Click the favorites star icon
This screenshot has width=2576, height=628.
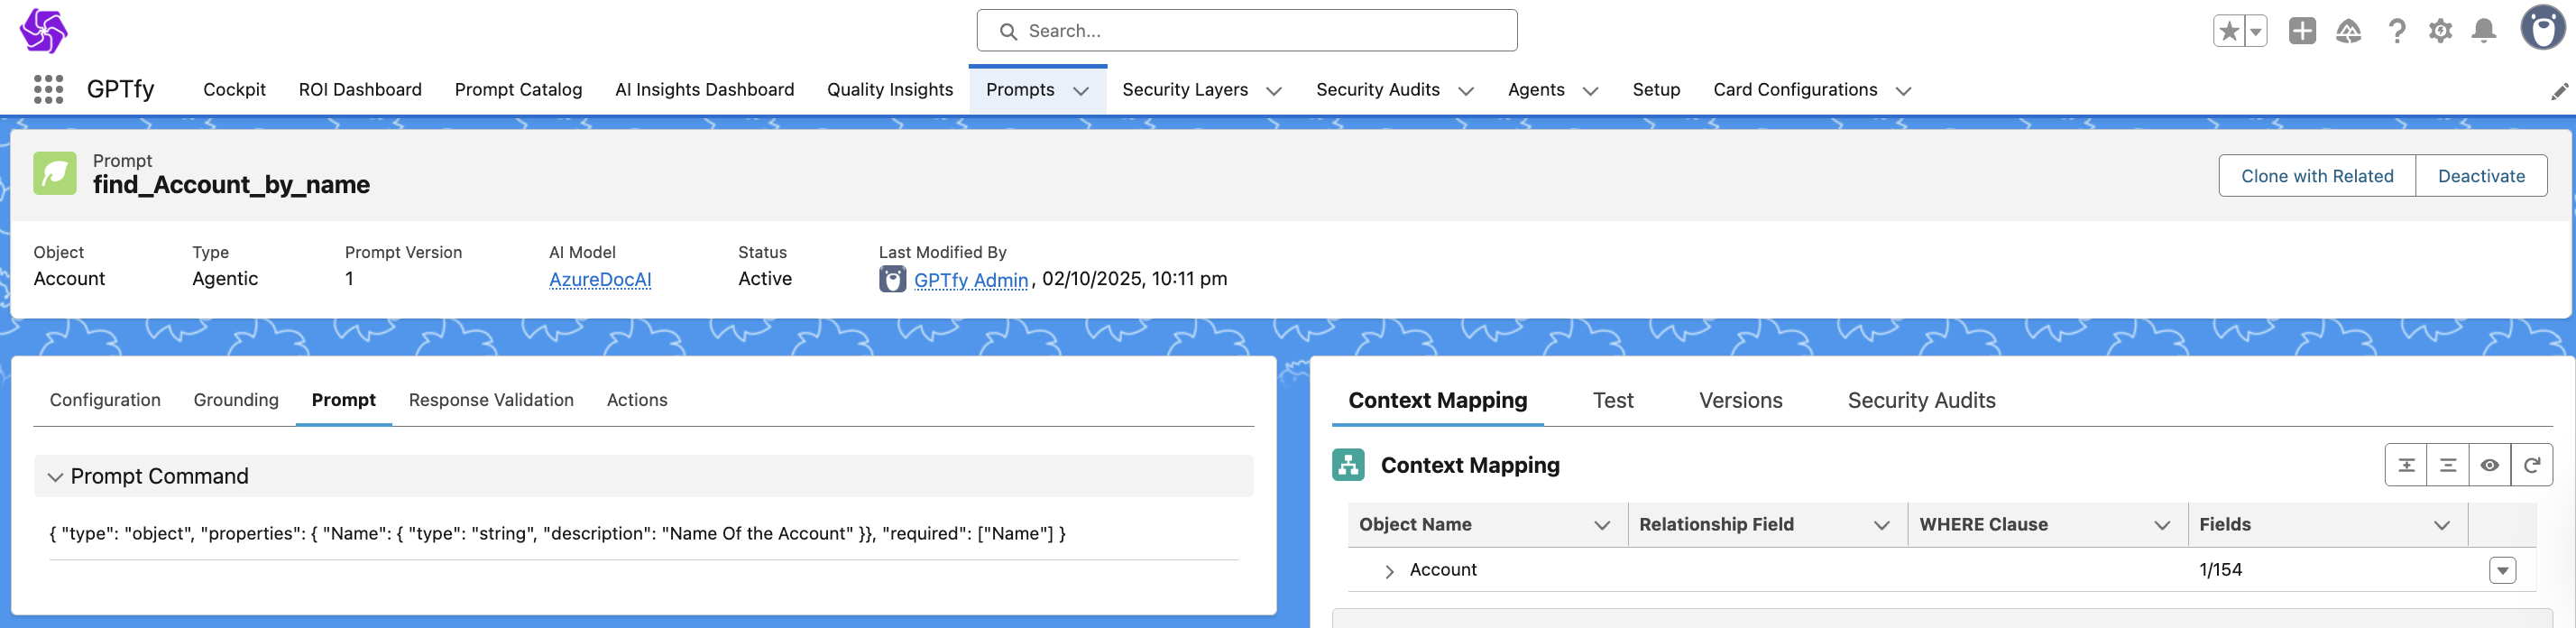2228,31
